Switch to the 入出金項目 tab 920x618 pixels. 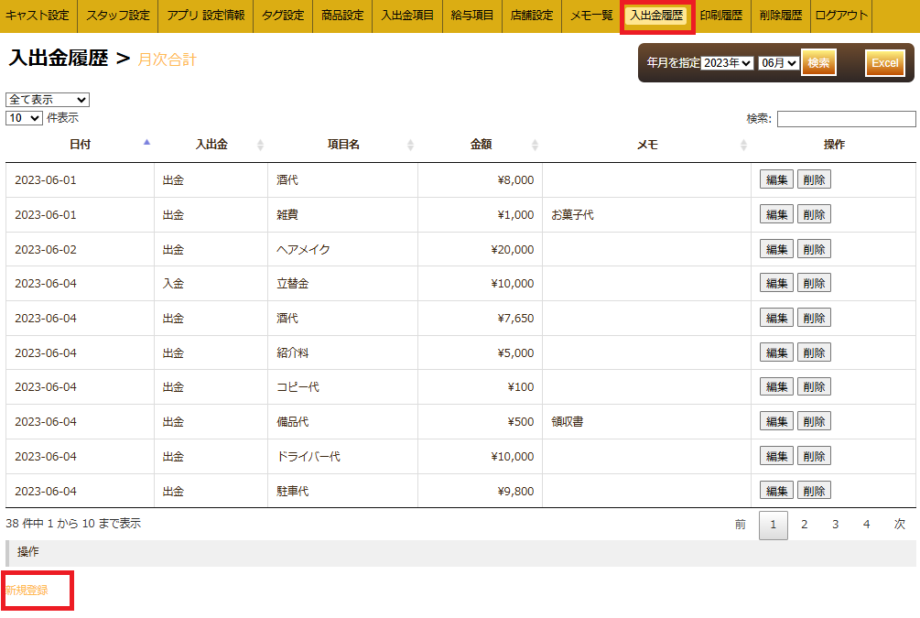coord(408,16)
